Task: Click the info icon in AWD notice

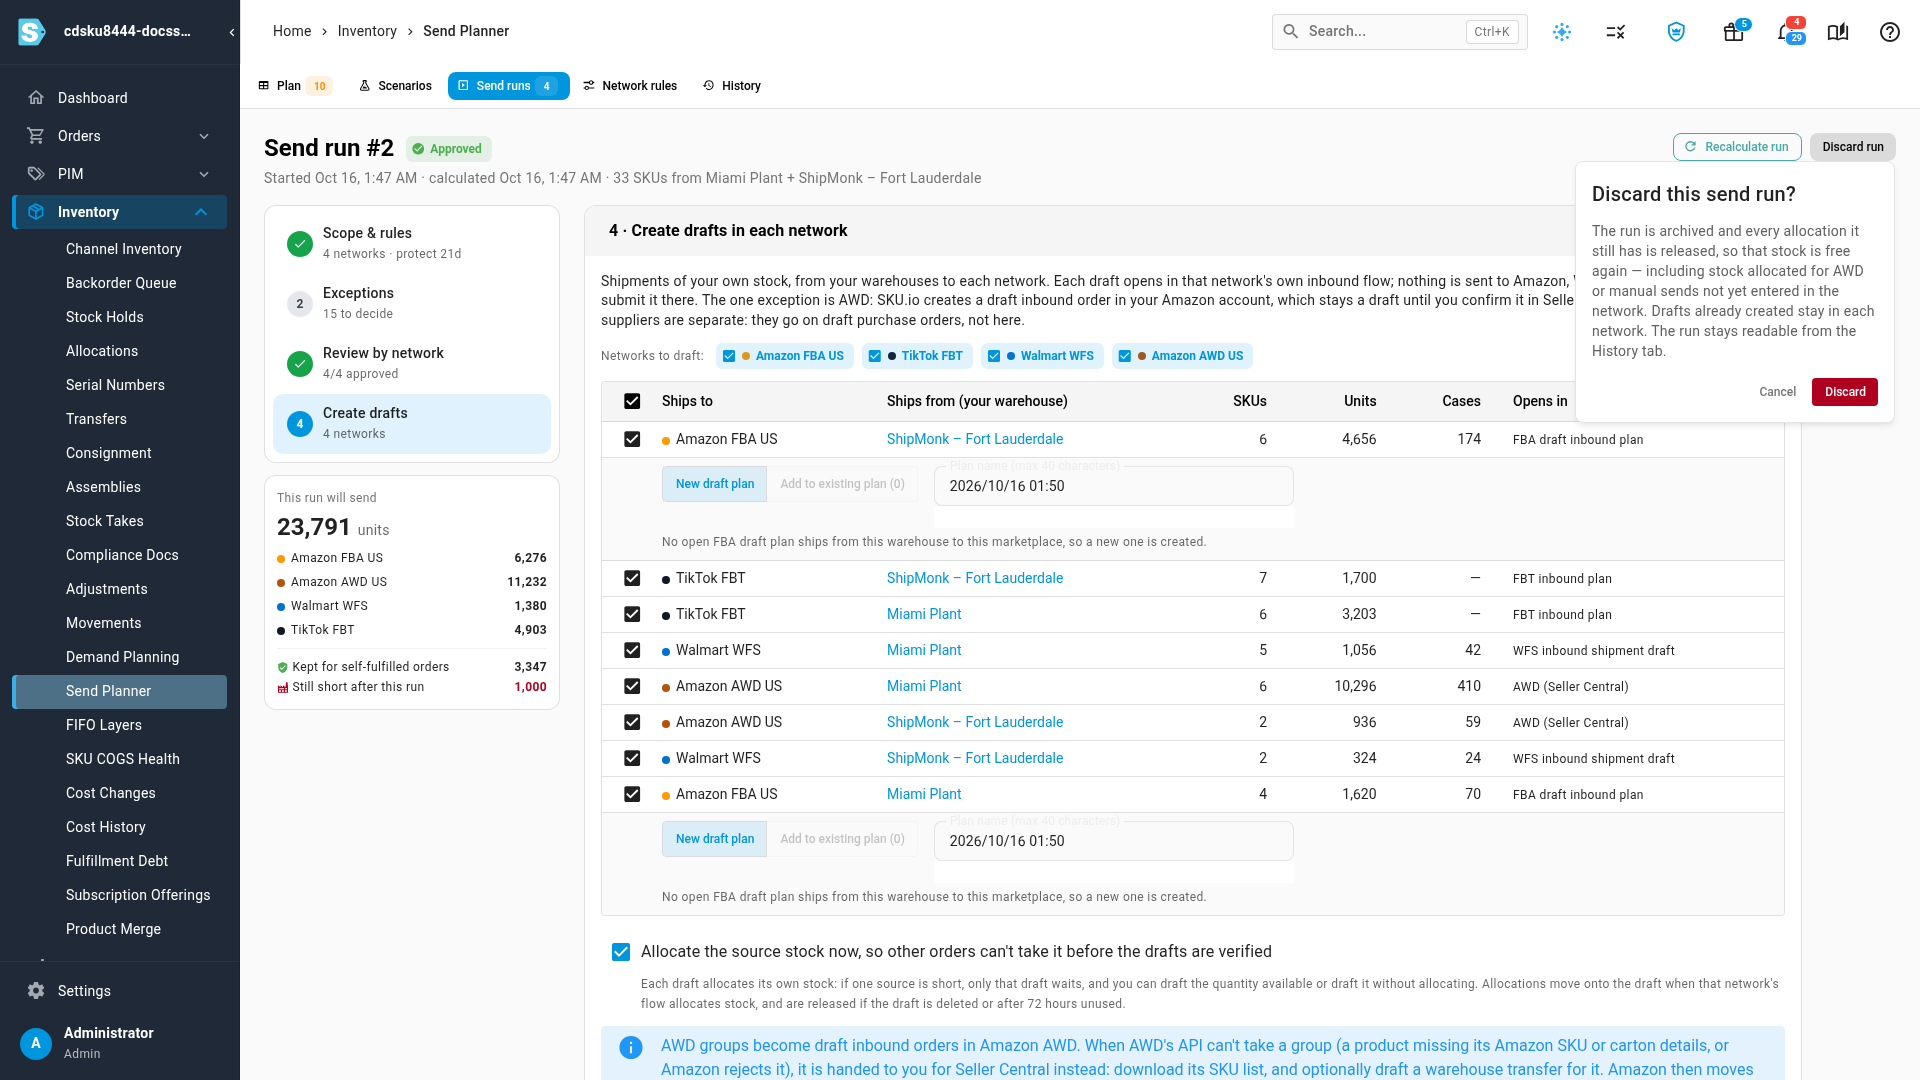Action: click(x=631, y=1047)
